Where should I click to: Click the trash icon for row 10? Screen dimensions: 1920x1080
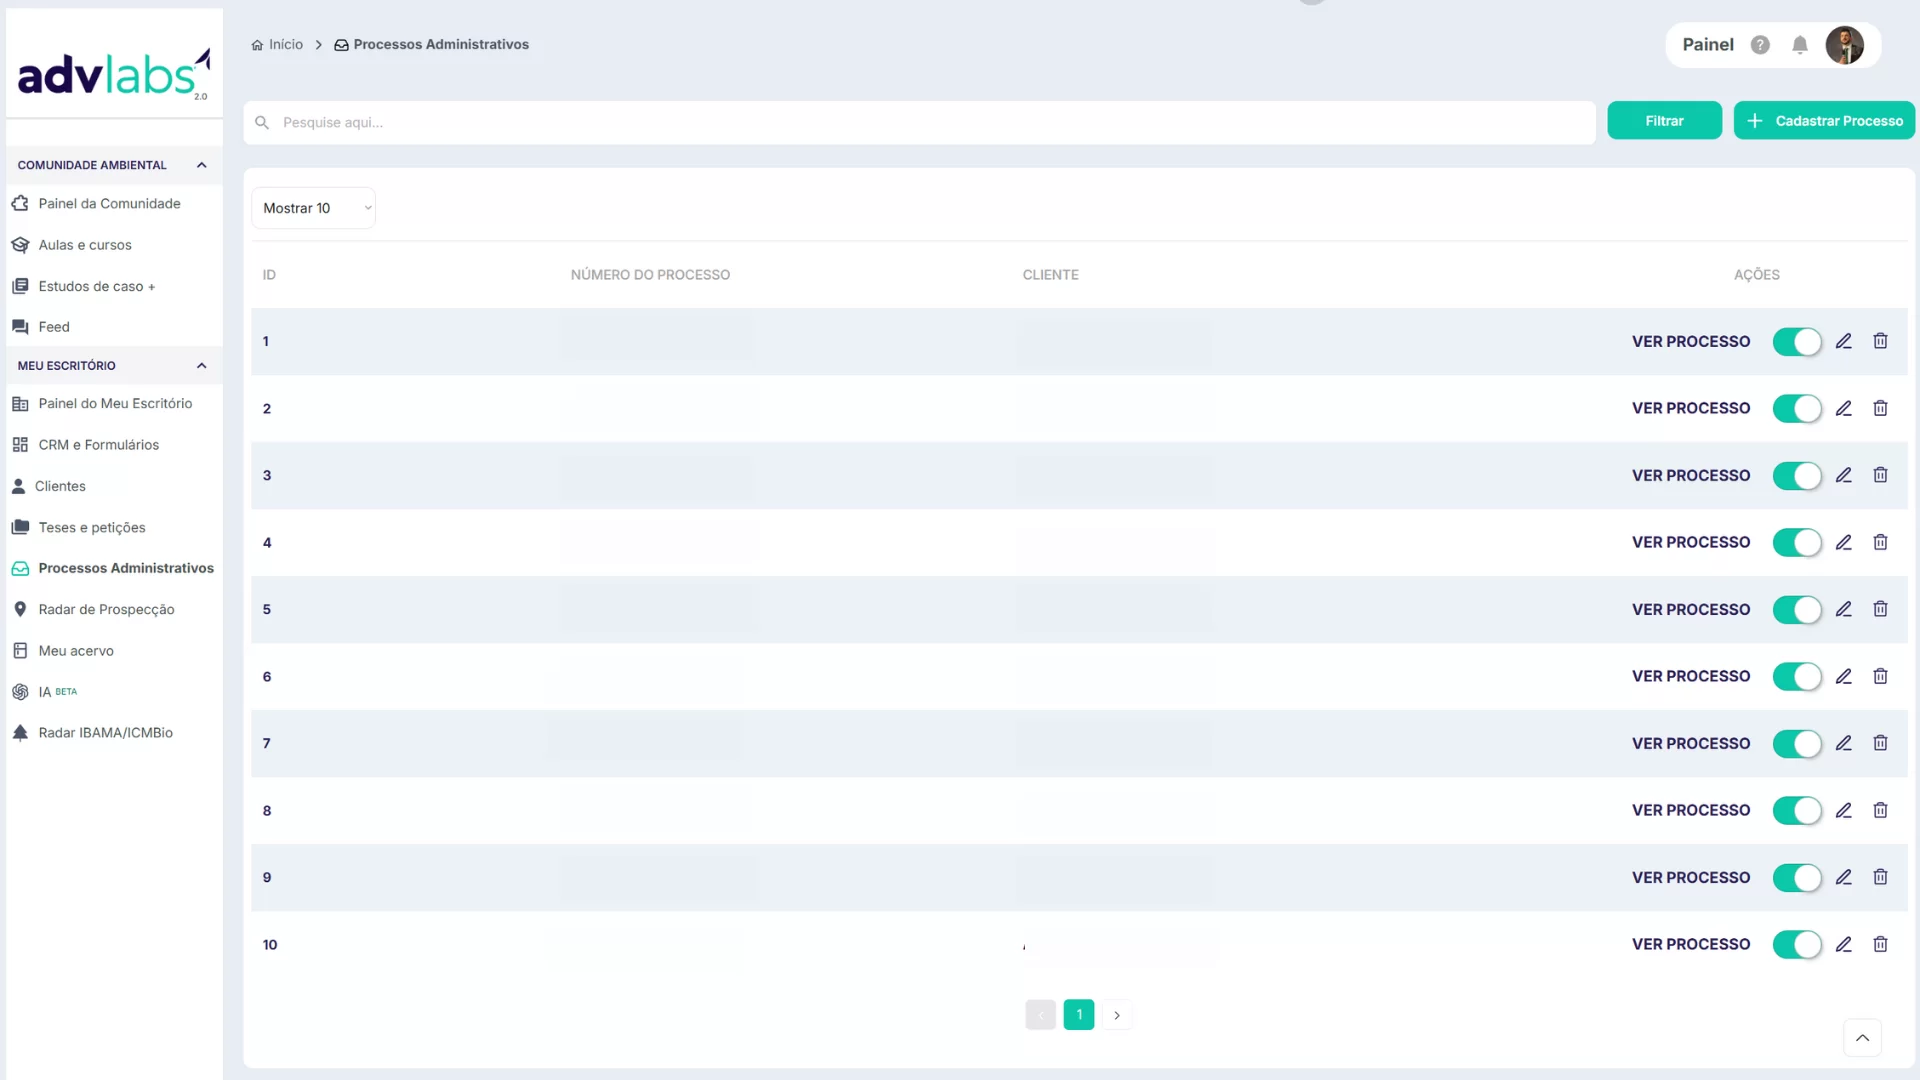click(x=1880, y=944)
